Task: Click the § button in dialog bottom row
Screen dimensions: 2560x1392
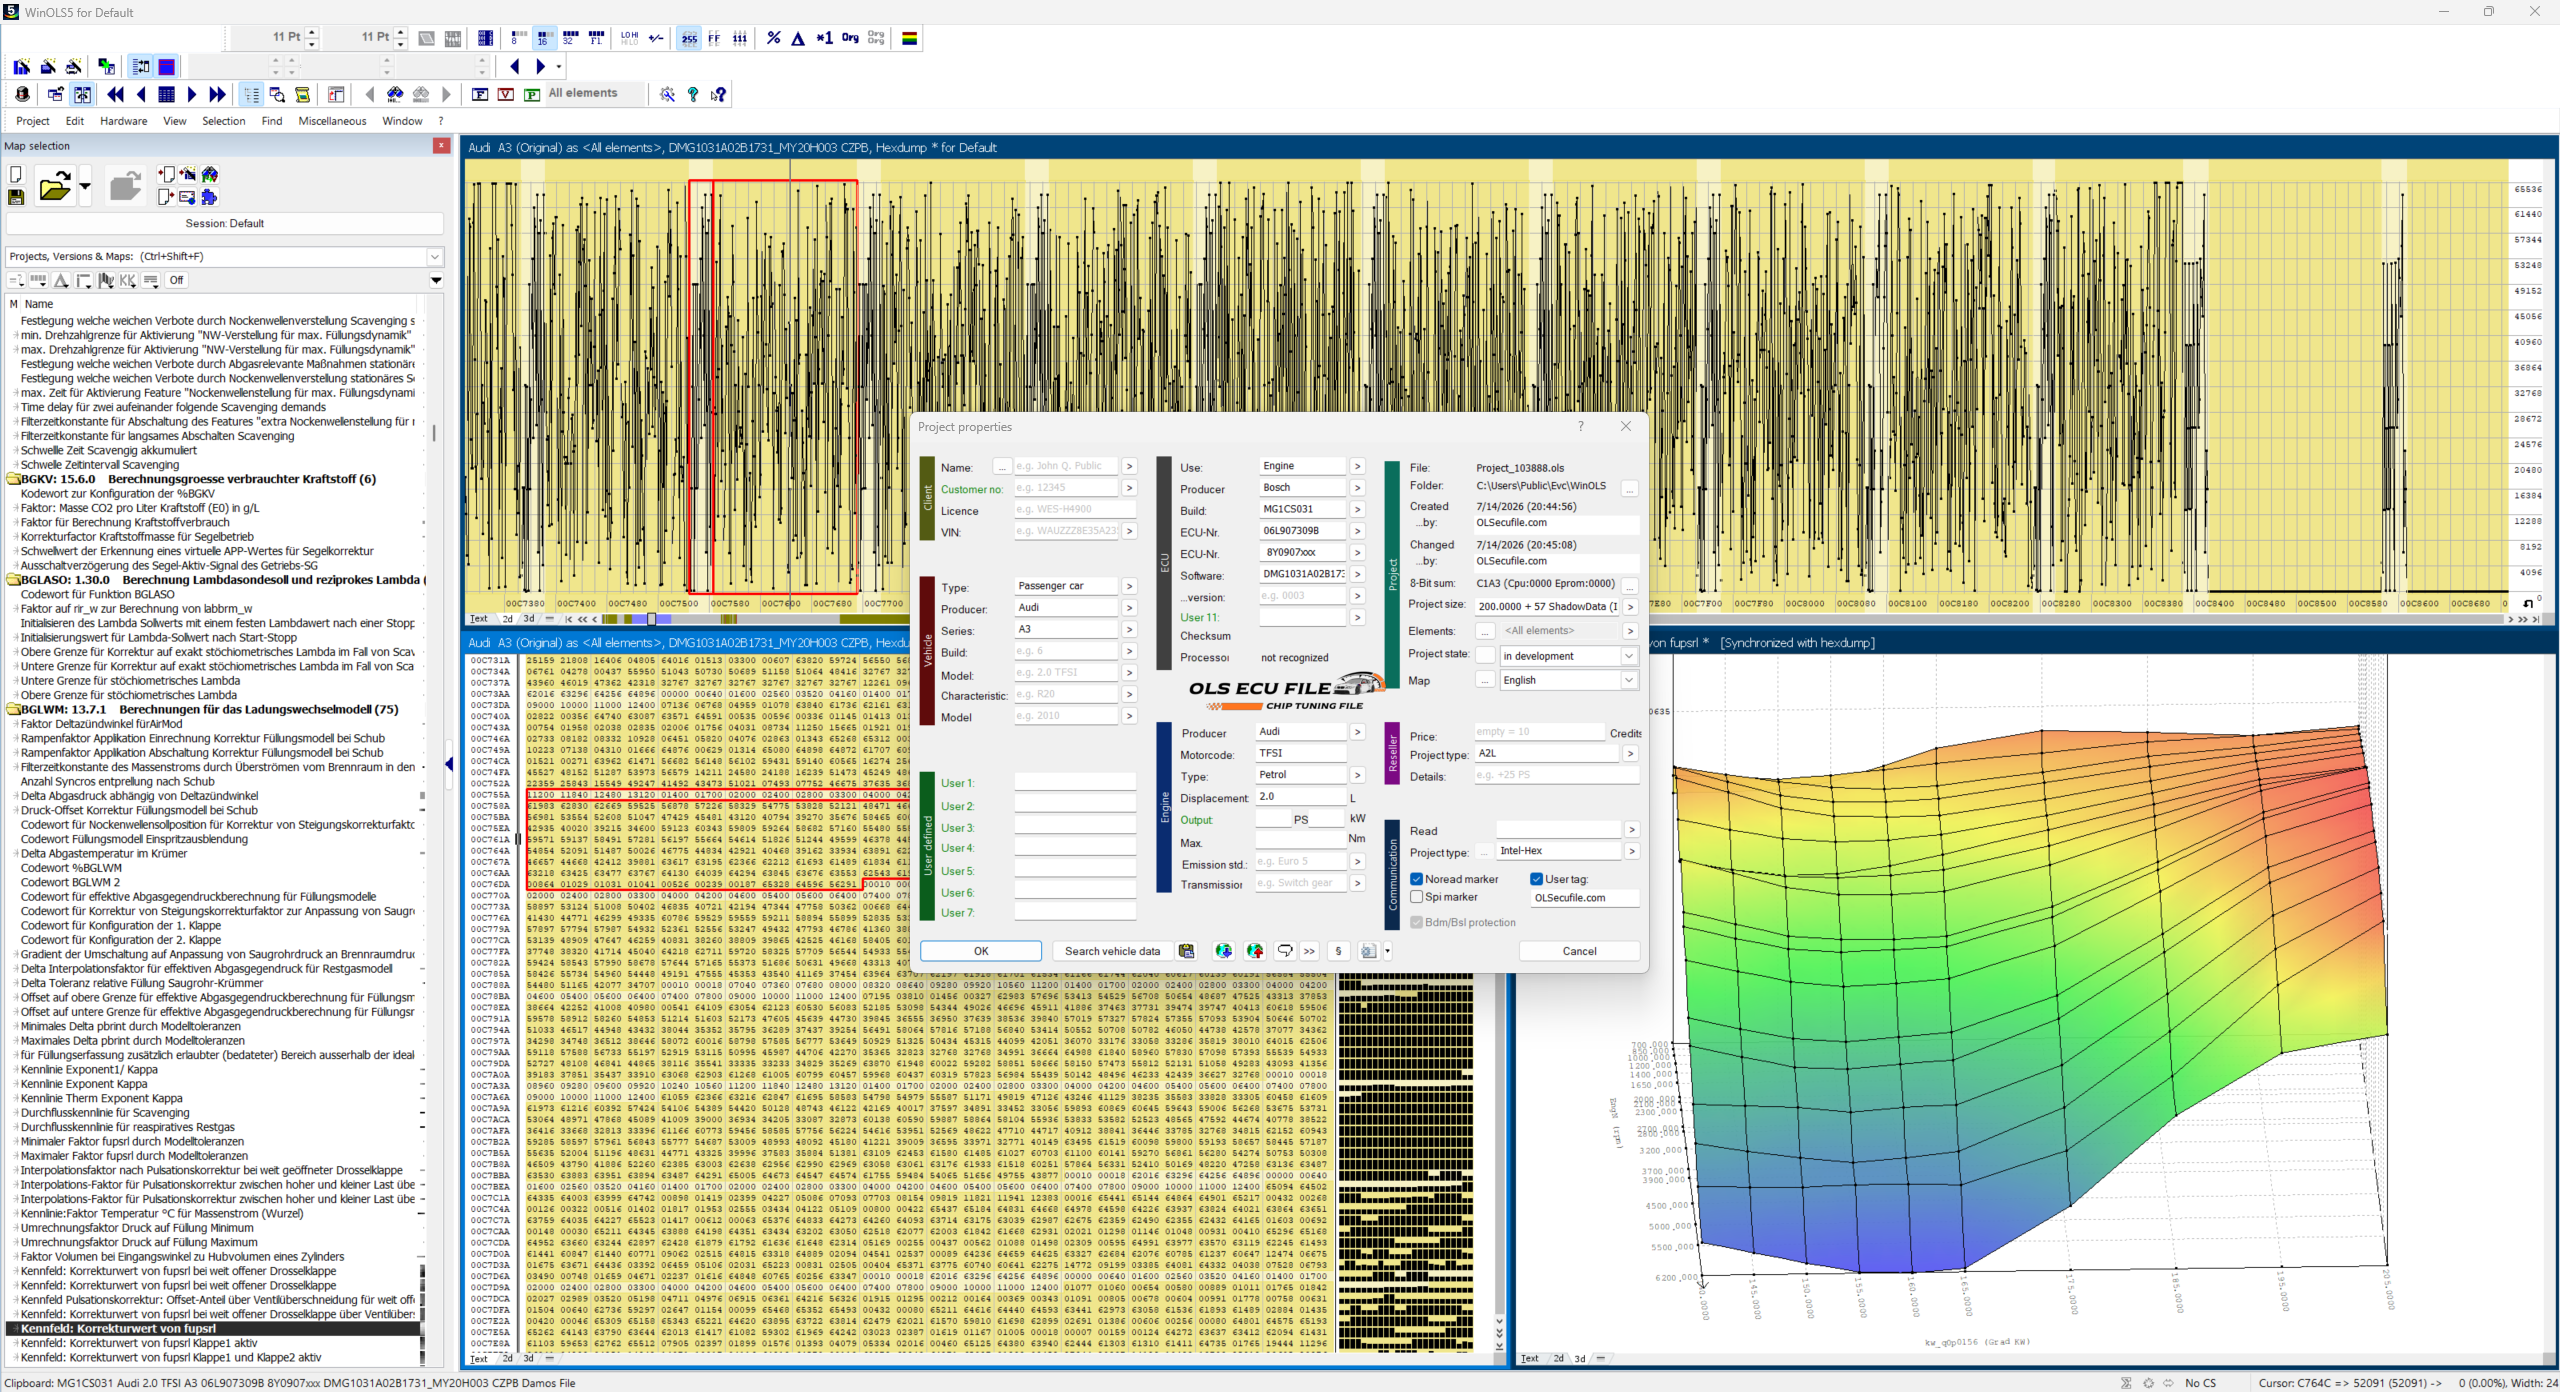Action: coord(1338,951)
